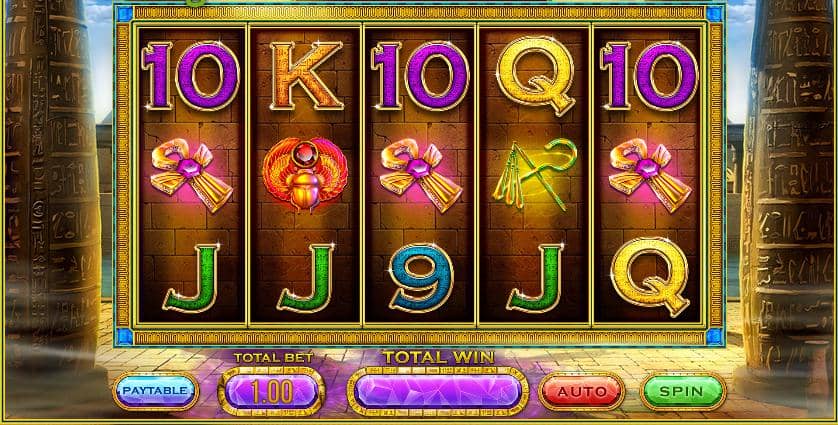
Task: Select the purple 10 on the fifth reel
Action: 649,75
